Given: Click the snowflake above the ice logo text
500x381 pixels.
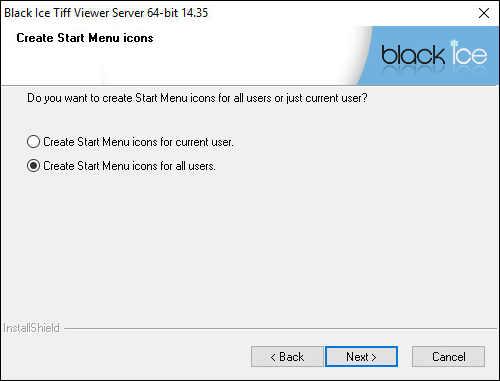Looking at the screenshot, I should point(454,43).
